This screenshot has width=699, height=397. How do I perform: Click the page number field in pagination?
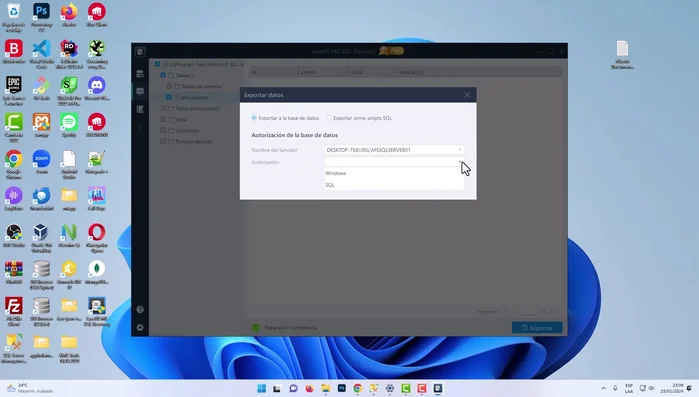coord(529,312)
